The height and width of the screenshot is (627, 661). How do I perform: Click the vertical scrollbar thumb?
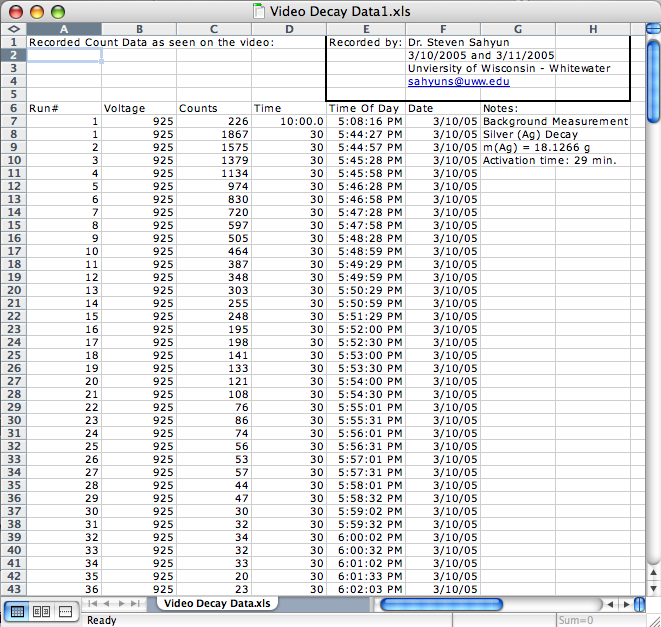[653, 80]
